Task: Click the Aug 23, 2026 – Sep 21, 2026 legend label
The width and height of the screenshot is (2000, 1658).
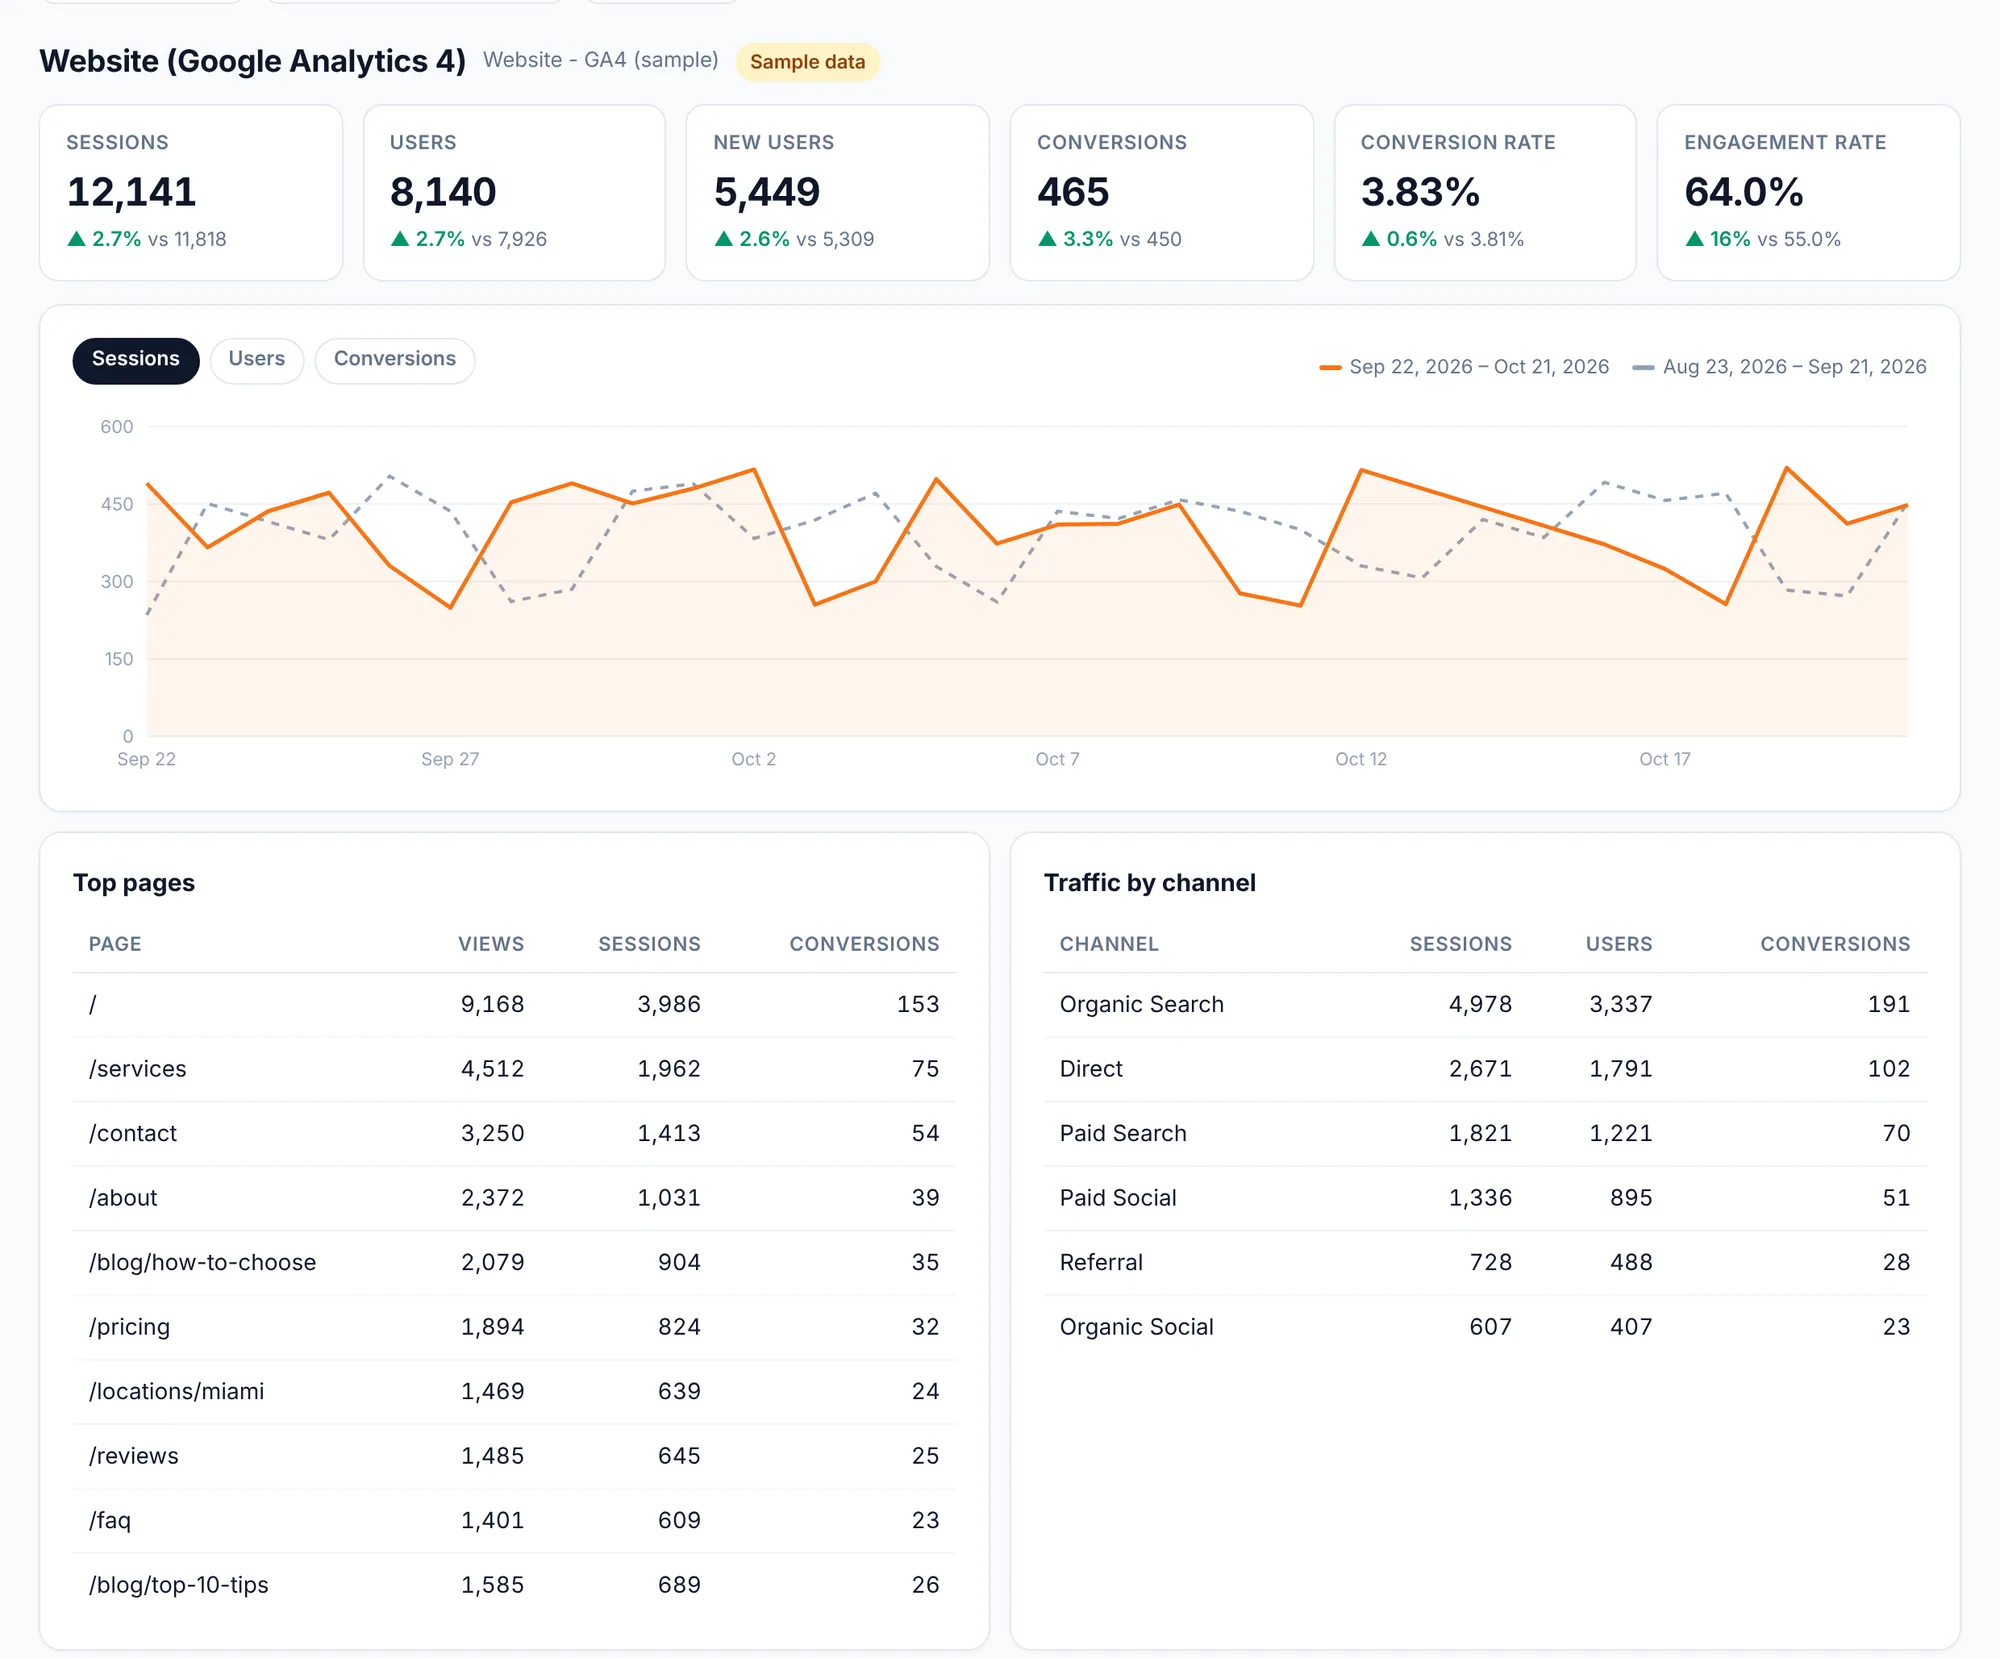Action: pos(1794,367)
